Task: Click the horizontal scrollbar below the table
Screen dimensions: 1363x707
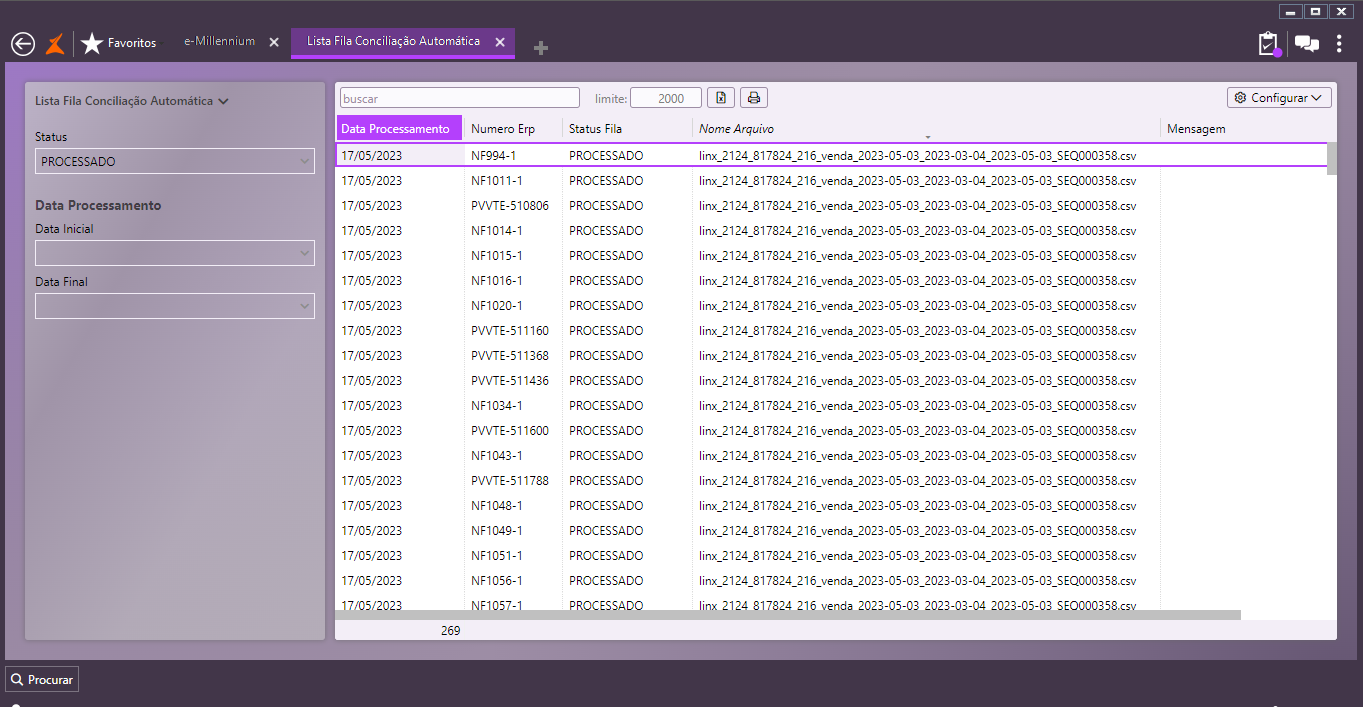Action: 787,615
